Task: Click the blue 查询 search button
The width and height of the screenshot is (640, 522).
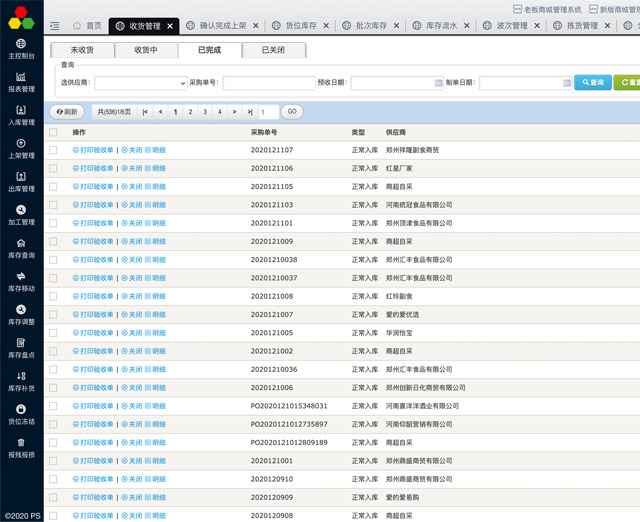Action: click(x=593, y=83)
